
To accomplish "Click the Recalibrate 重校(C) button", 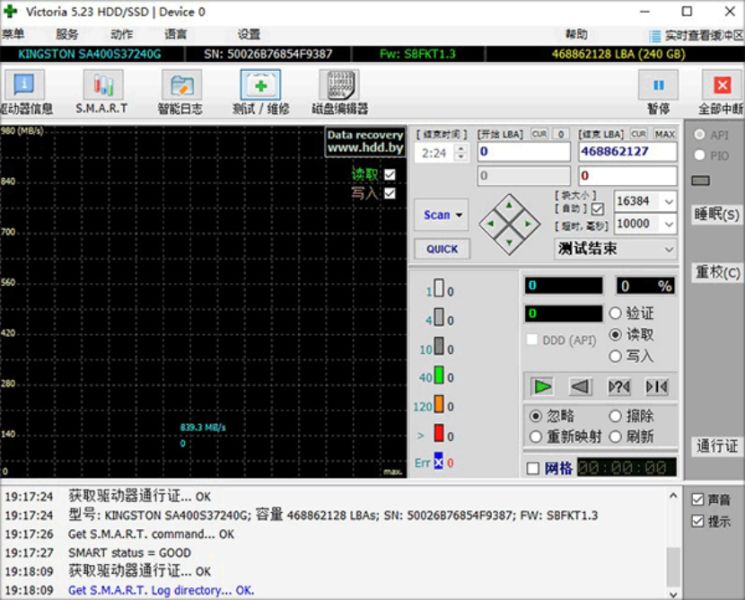I will click(x=716, y=272).
